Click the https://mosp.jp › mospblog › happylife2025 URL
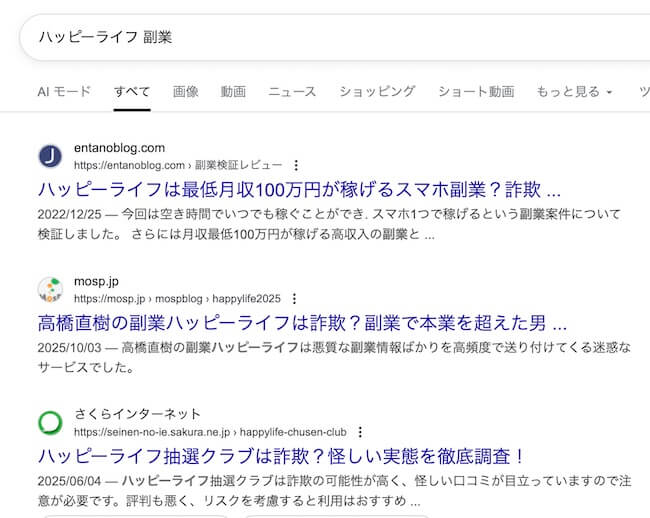The height and width of the screenshot is (518, 650). coord(177,299)
